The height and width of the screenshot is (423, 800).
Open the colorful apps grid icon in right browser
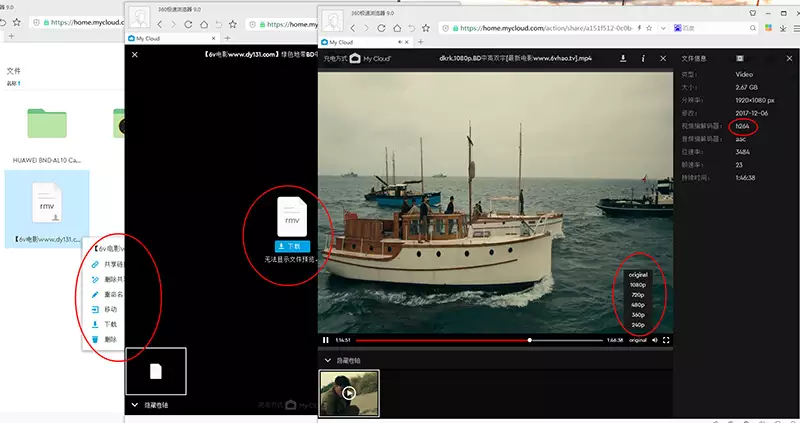pos(768,28)
